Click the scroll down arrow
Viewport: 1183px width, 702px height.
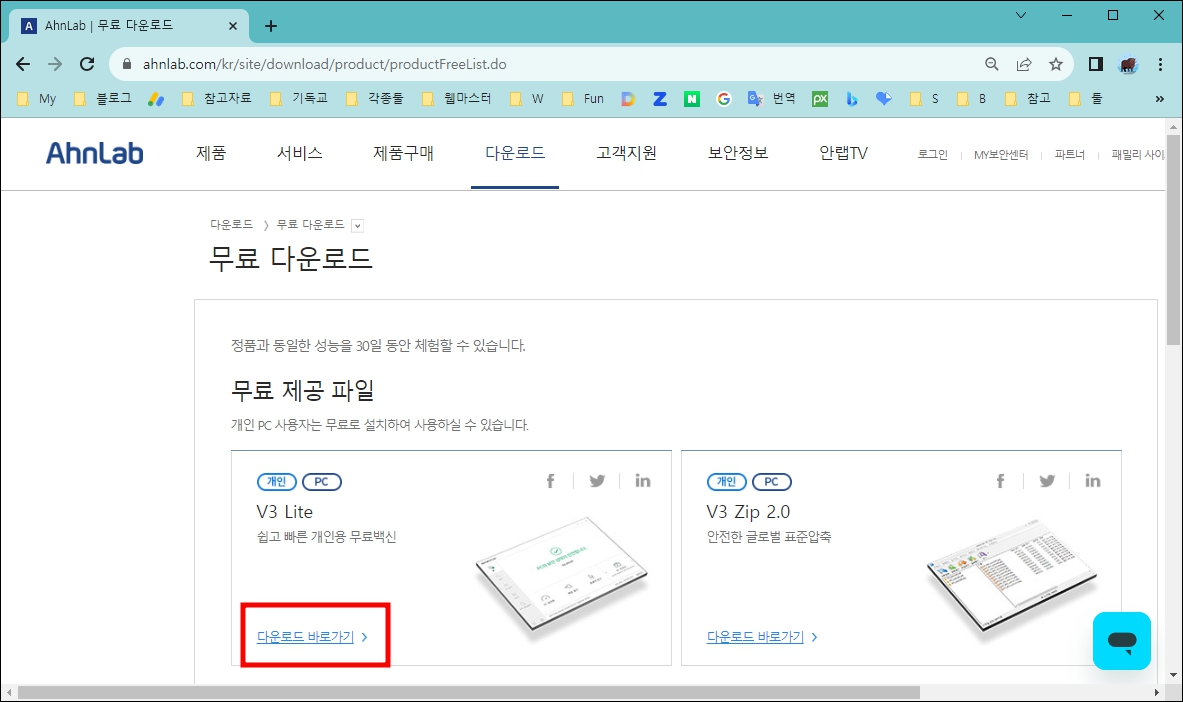pos(1173,675)
